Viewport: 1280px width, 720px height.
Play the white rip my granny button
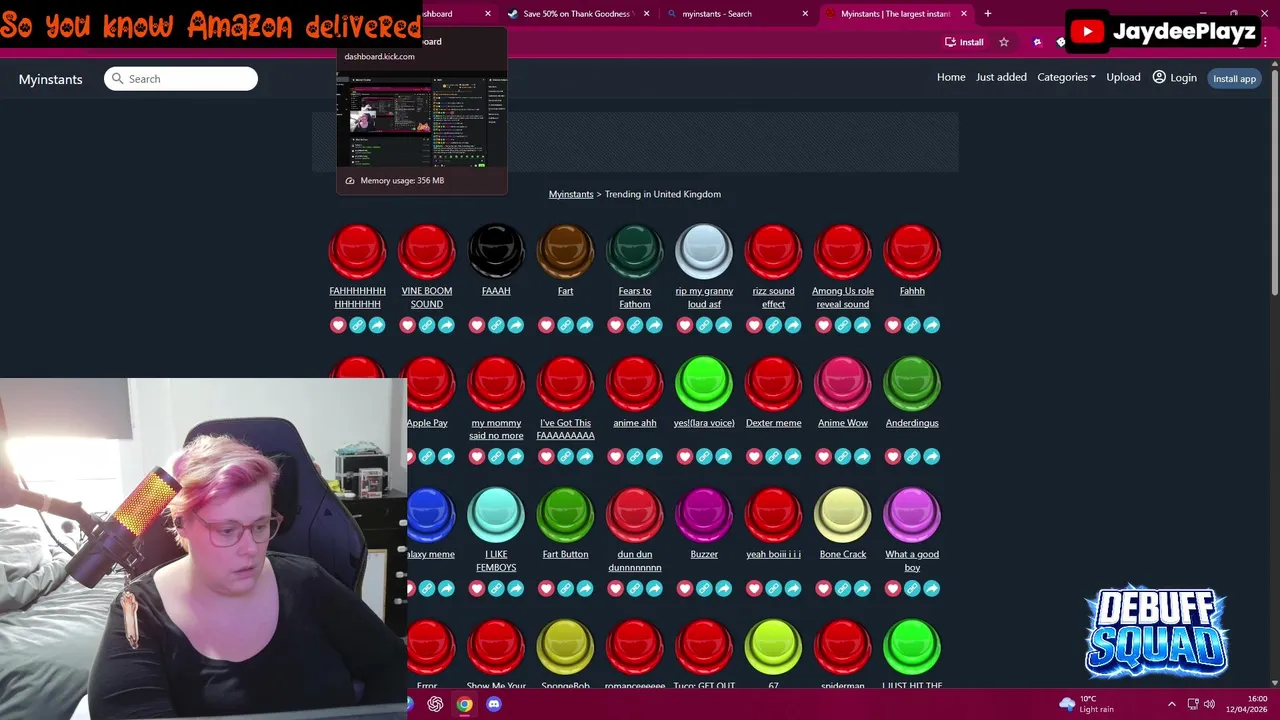(704, 251)
